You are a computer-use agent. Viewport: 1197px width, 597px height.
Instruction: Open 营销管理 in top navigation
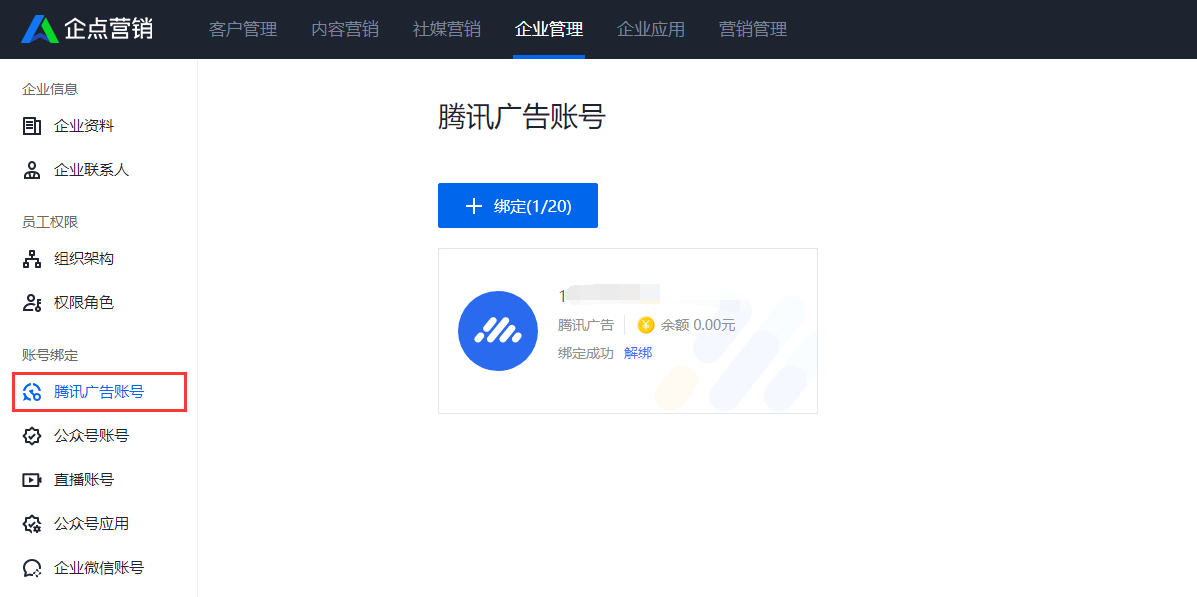(x=753, y=29)
